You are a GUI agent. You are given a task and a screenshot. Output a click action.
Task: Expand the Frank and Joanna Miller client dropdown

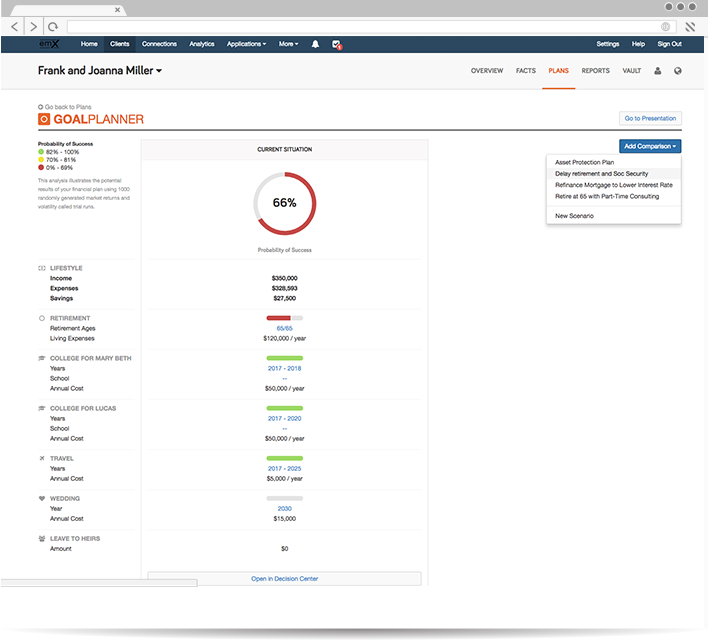point(100,70)
